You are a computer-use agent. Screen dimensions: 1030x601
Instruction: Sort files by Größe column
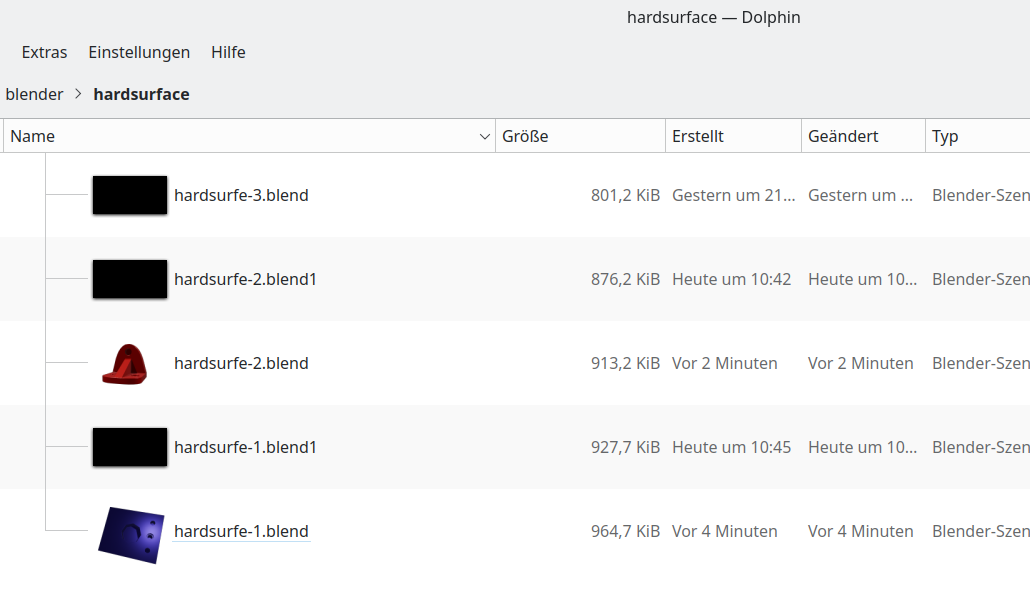525,136
